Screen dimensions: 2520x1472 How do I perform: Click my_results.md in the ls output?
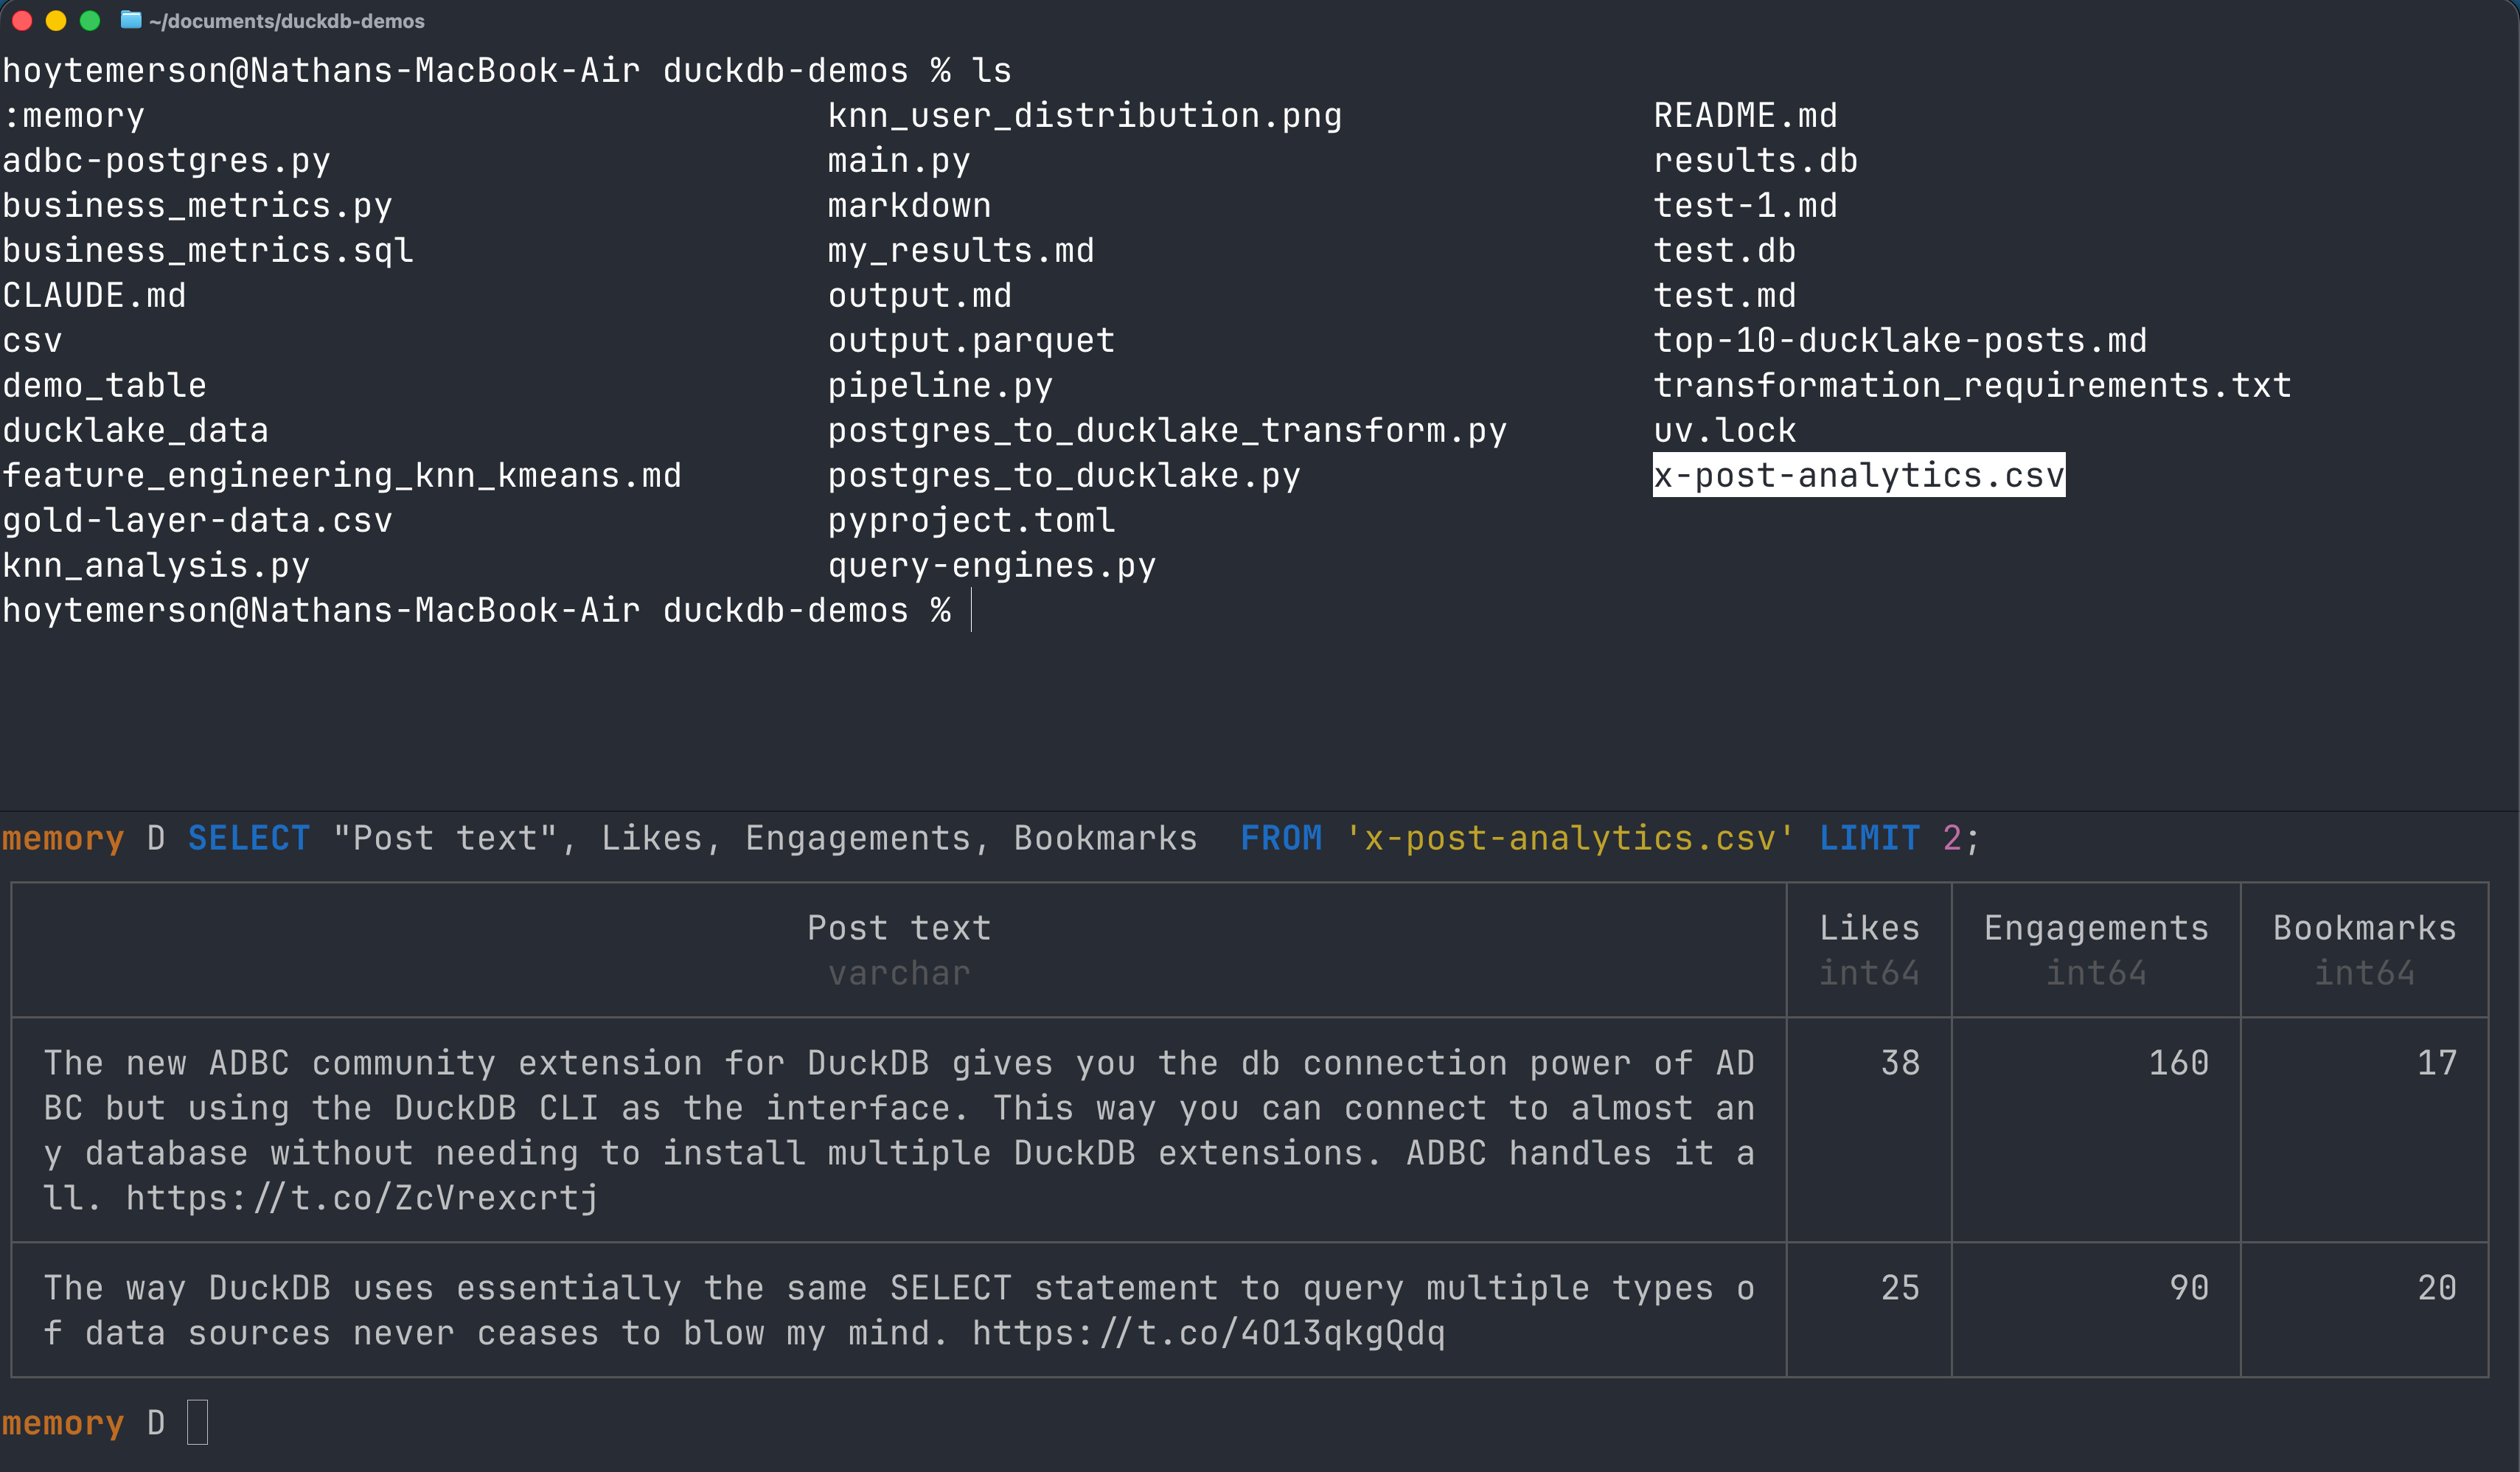point(961,250)
